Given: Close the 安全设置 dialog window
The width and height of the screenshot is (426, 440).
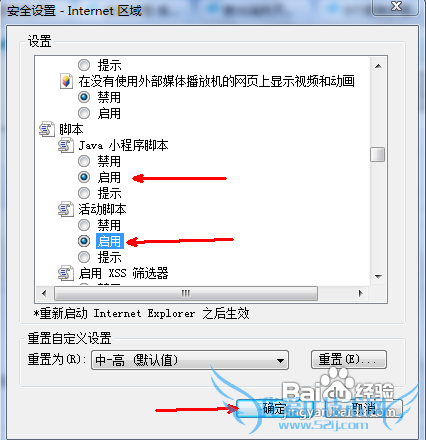Looking at the screenshot, I should [396, 7].
